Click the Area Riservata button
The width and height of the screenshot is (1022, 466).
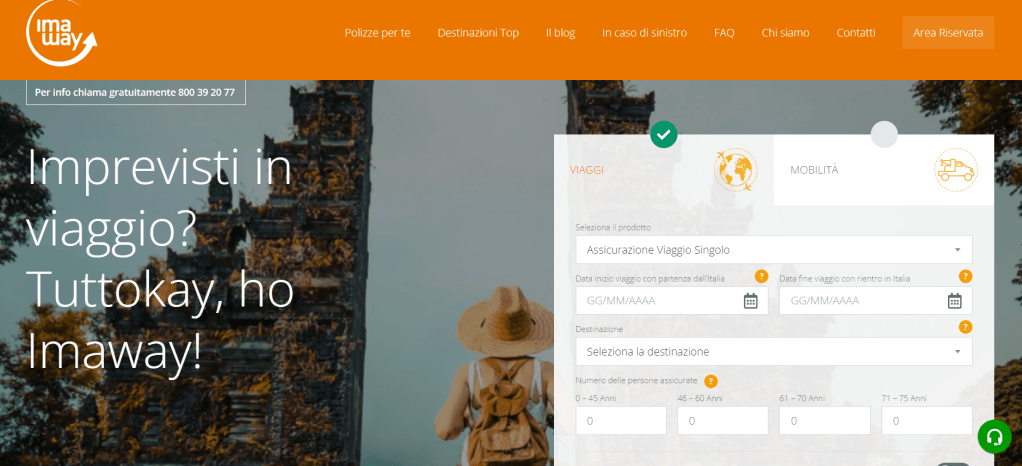pos(947,33)
